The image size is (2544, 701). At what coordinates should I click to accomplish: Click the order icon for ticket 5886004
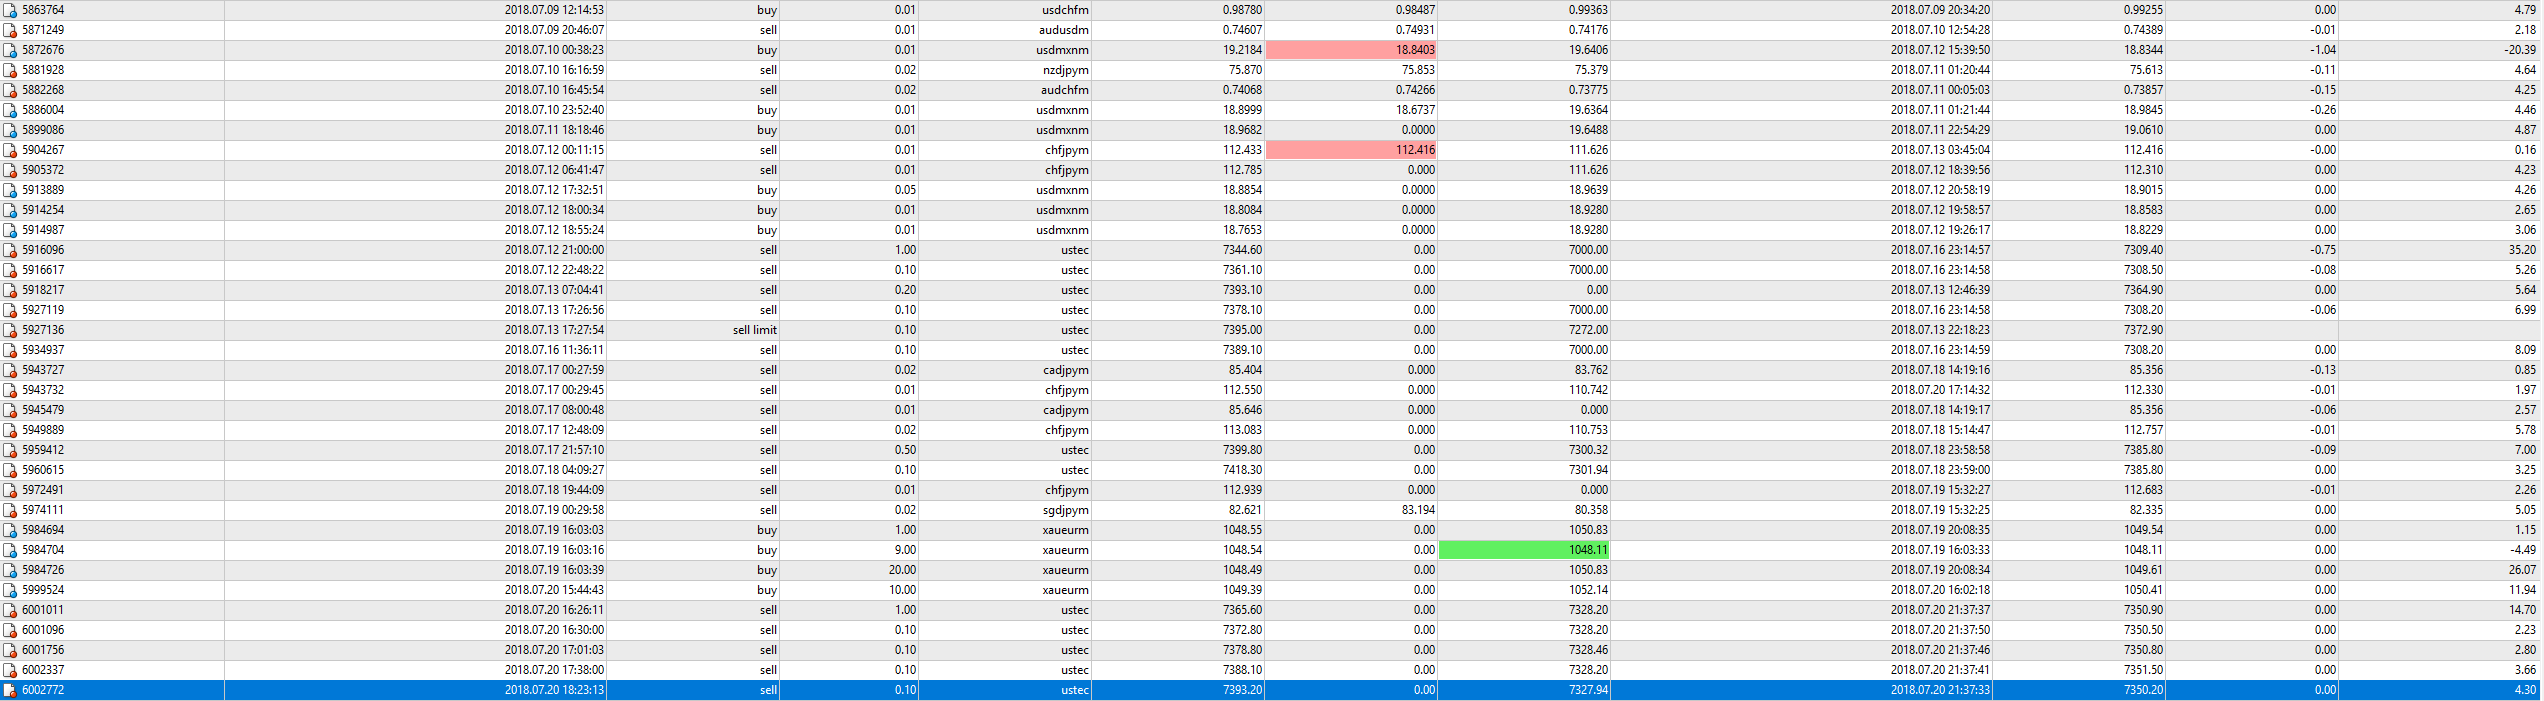pyautogui.click(x=10, y=110)
